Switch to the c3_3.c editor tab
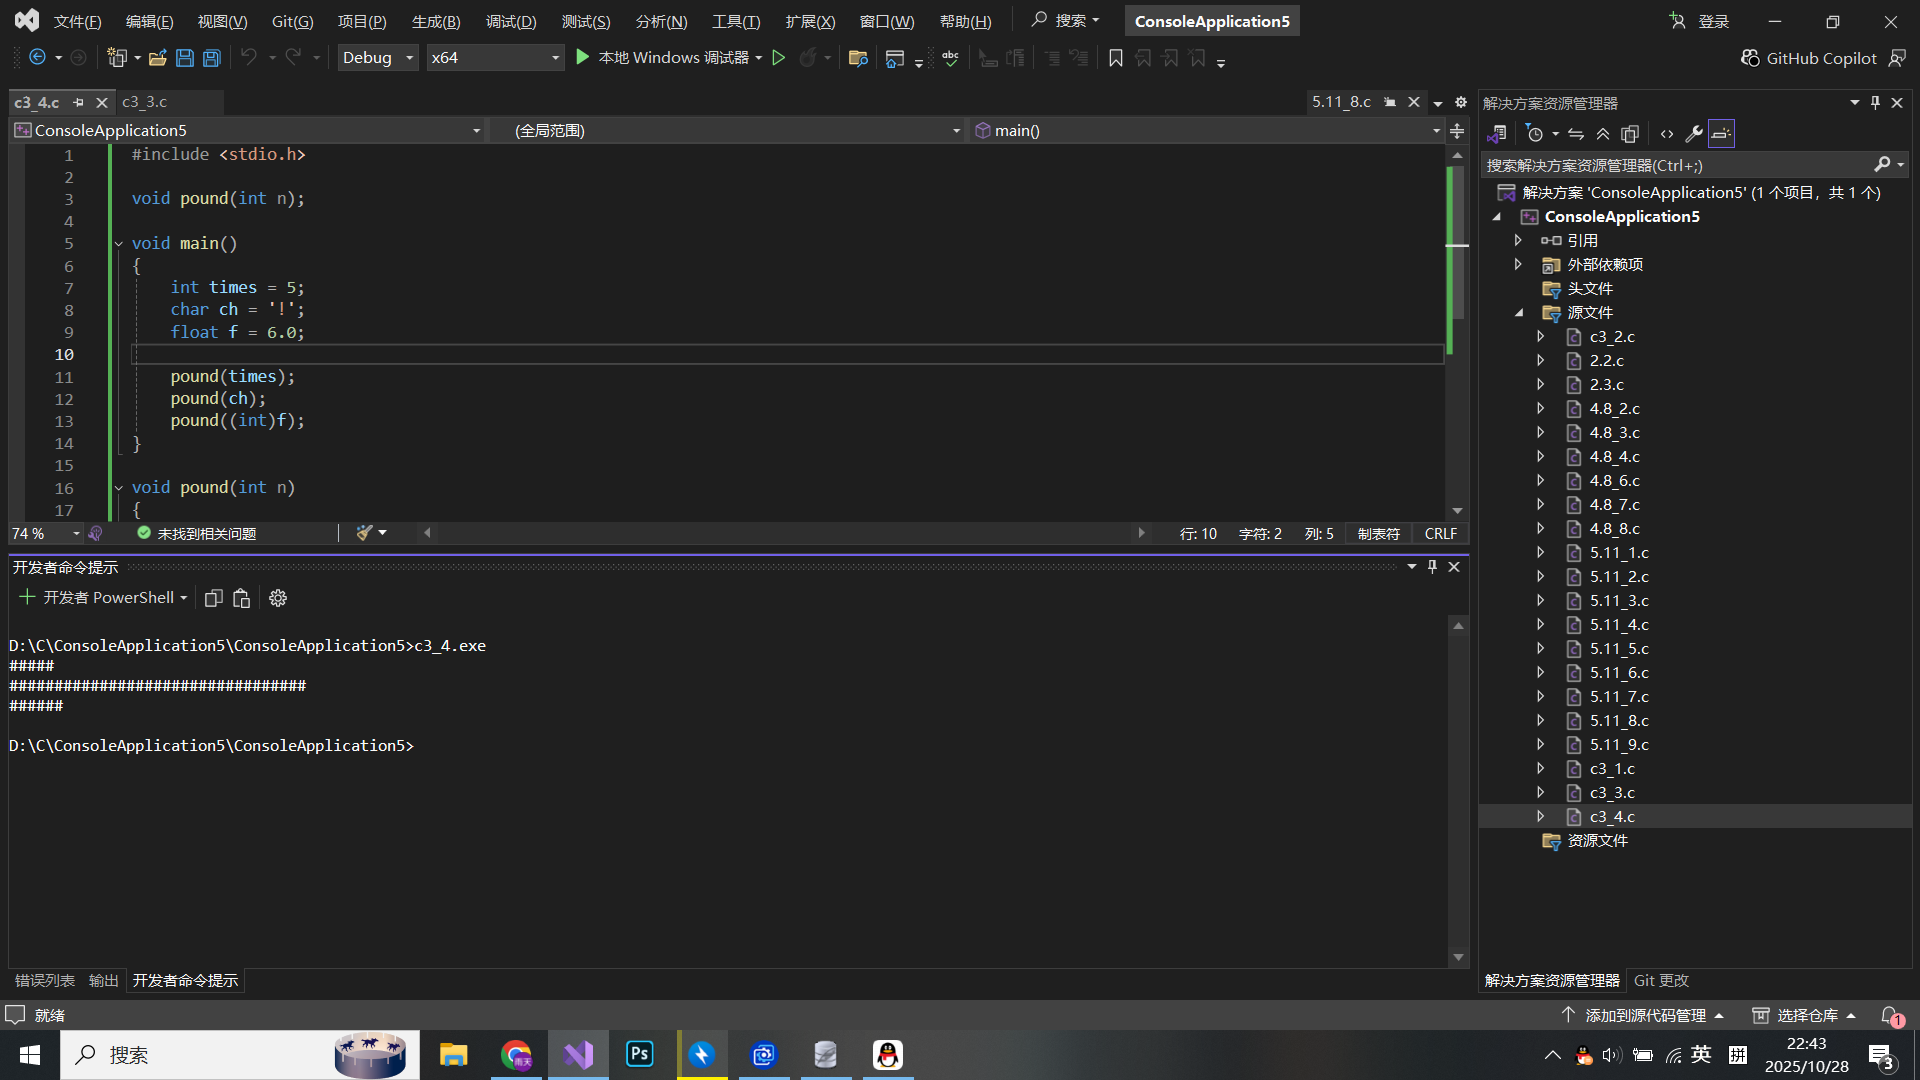Screen dimensions: 1920x1080 pyautogui.click(x=145, y=102)
